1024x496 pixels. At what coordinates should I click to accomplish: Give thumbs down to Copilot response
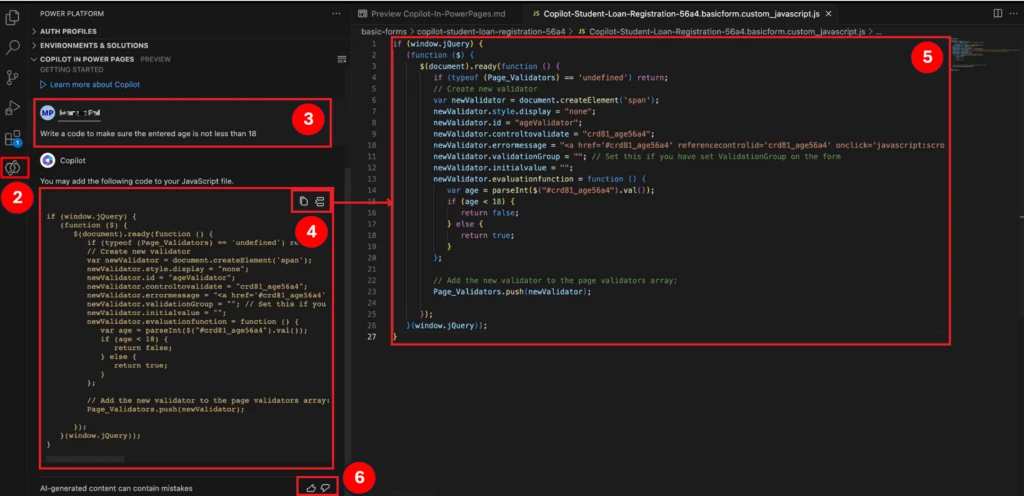pos(325,487)
